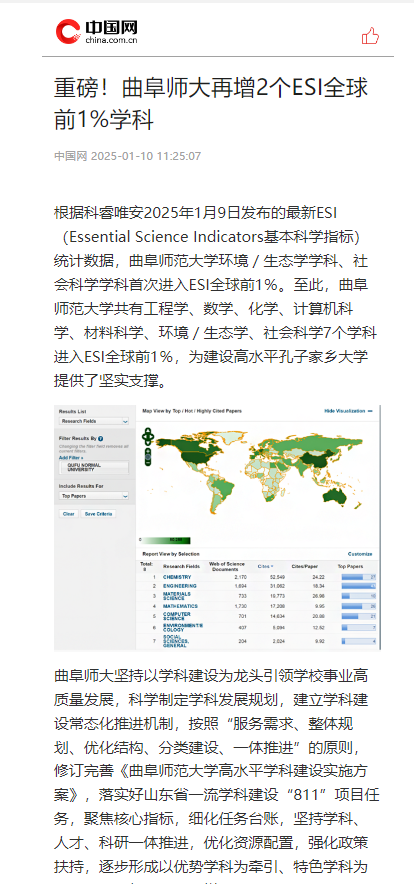Click 'MATHEMATICS' in the ESI table
The width and height of the screenshot is (414, 884).
coord(180,606)
